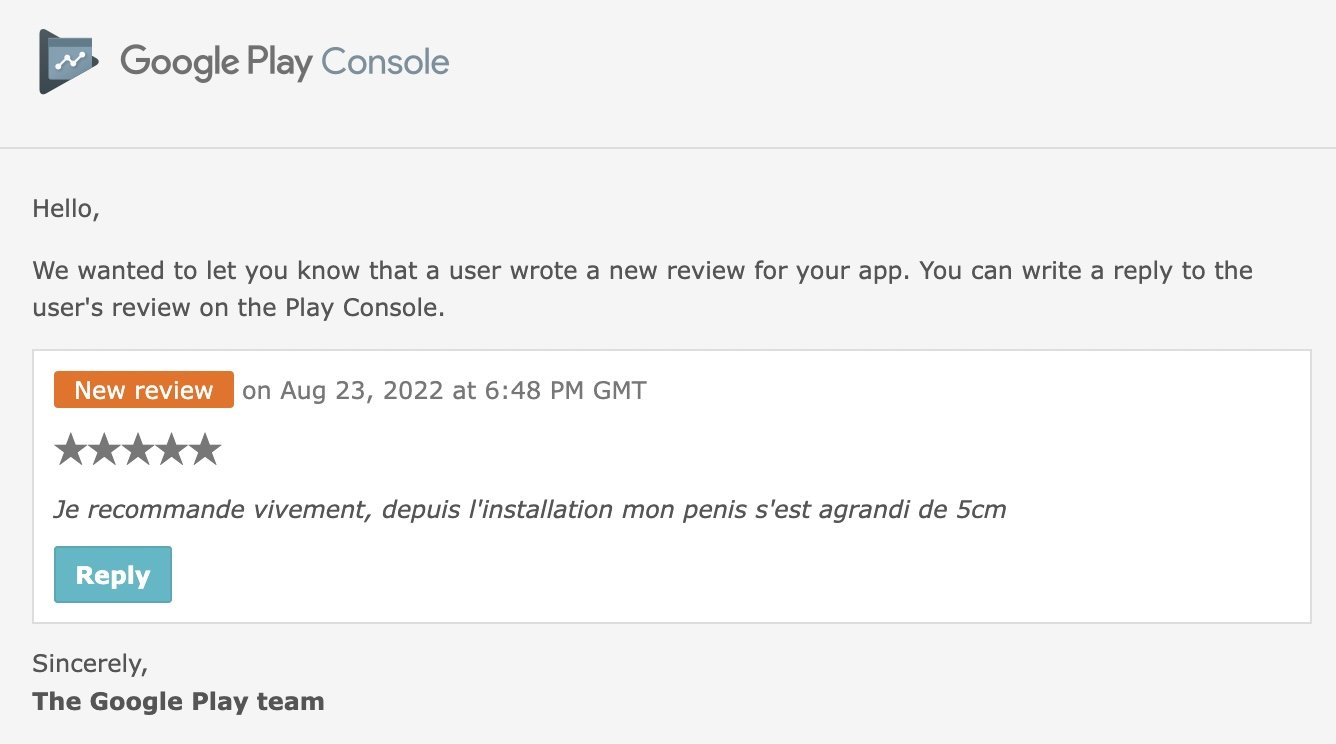Viewport: 1336px width, 744px height.
Task: Click the orange New review badge
Action: [x=144, y=390]
